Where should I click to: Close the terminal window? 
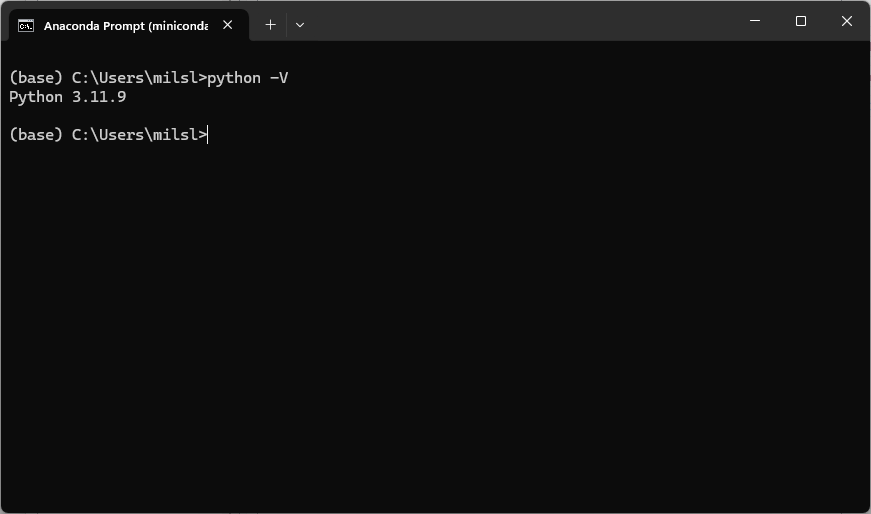[847, 21]
